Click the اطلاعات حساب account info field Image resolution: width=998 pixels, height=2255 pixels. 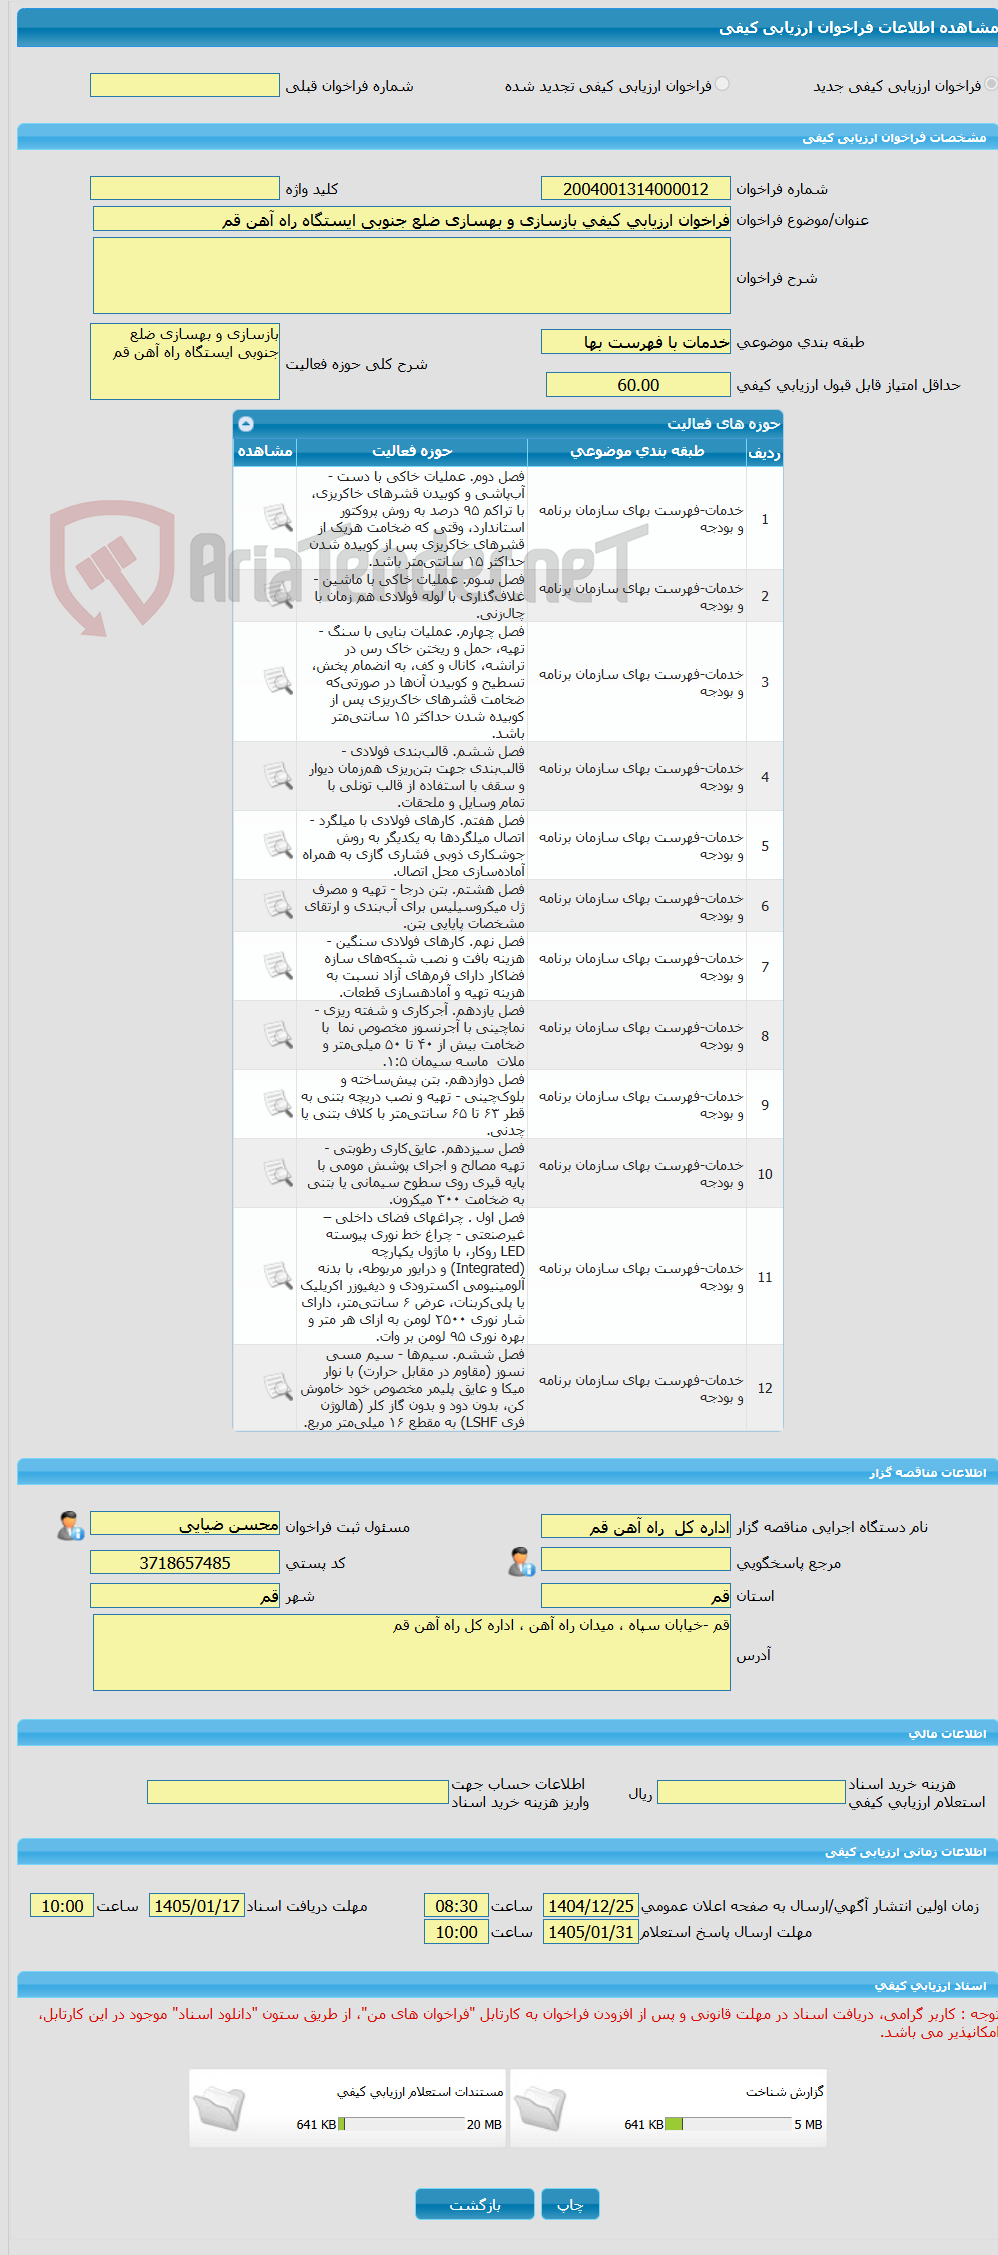pos(298,1792)
